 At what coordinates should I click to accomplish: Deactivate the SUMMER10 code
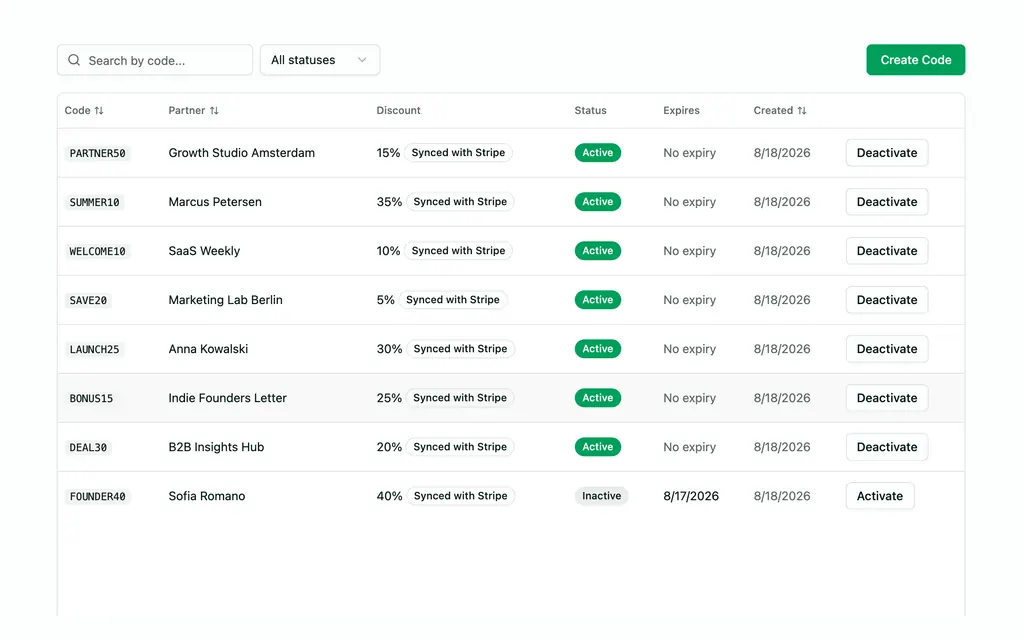click(x=887, y=202)
